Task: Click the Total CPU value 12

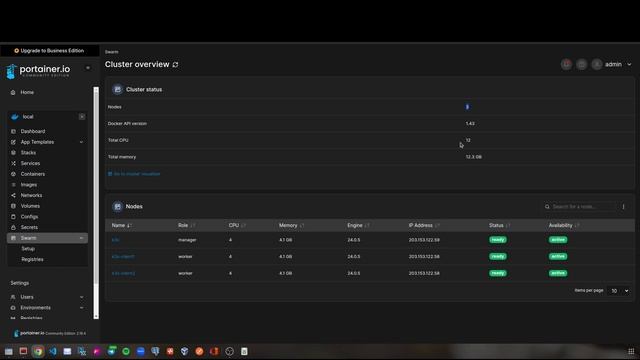Action: (x=468, y=140)
